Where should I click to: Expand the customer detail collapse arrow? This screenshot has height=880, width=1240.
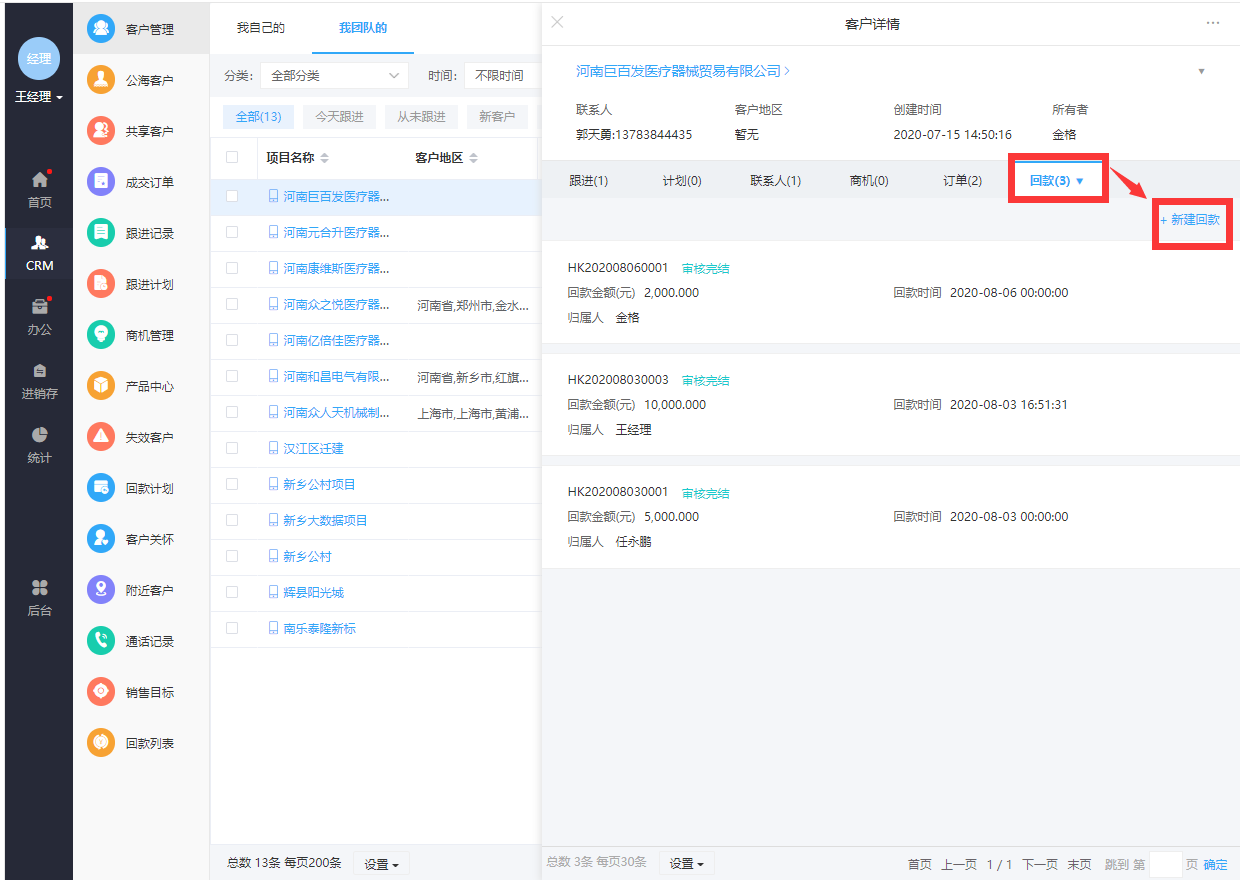[x=1201, y=71]
